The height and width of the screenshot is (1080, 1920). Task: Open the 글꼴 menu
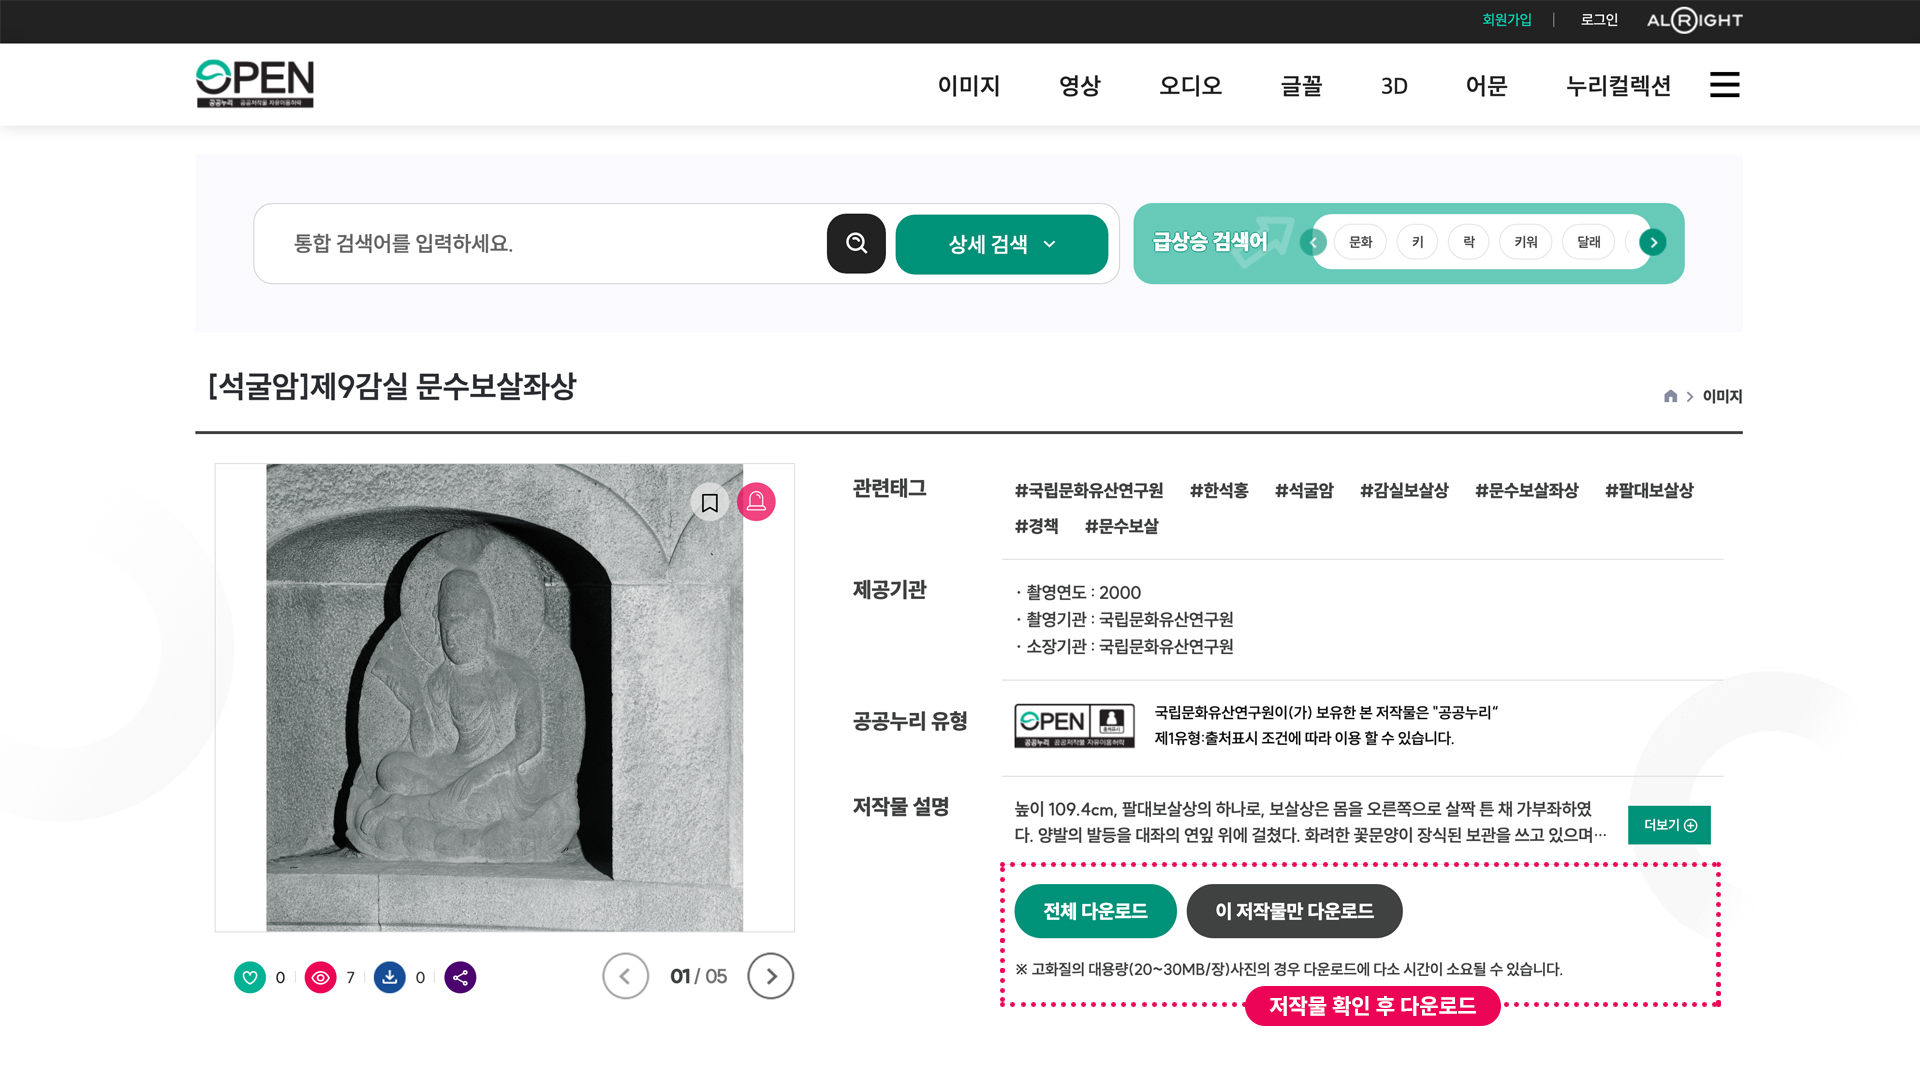(1302, 86)
